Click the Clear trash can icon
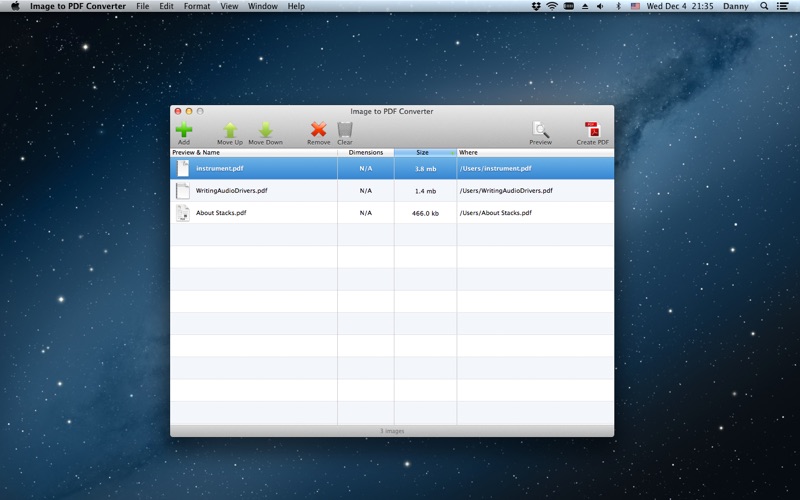 345,130
